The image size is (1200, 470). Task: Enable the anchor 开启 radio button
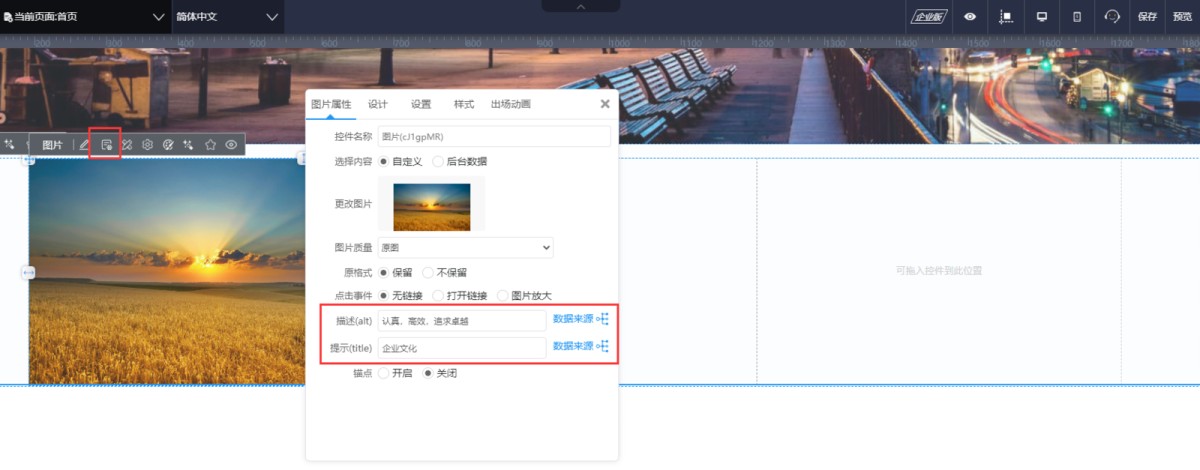point(384,373)
